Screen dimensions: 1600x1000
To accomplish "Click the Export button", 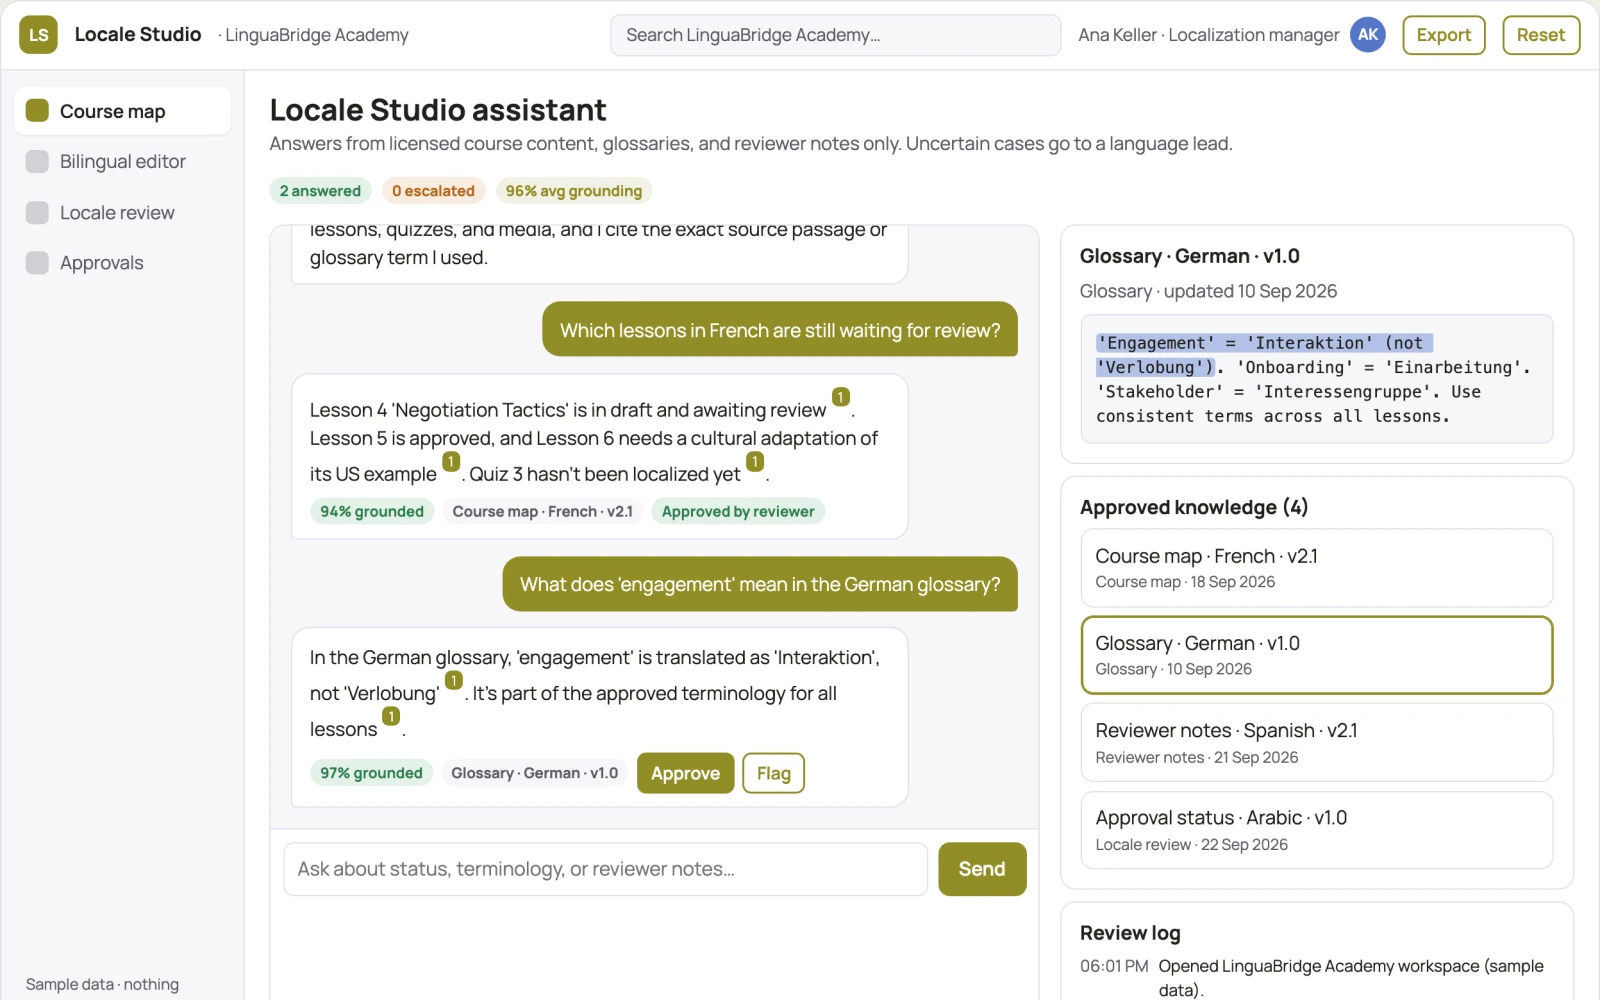I will tap(1443, 35).
